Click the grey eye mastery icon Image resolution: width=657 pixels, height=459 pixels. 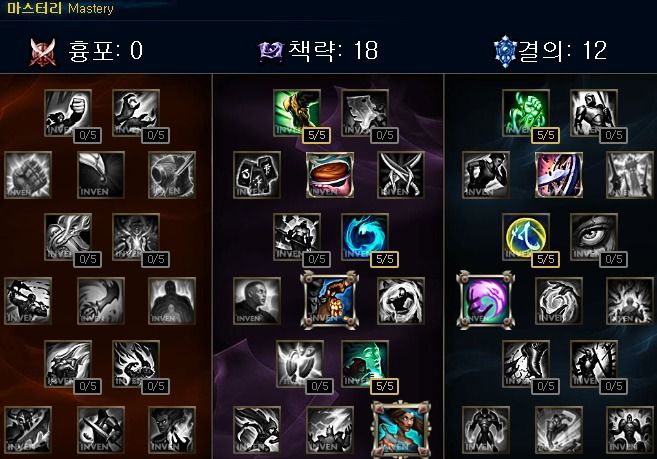click(x=594, y=237)
